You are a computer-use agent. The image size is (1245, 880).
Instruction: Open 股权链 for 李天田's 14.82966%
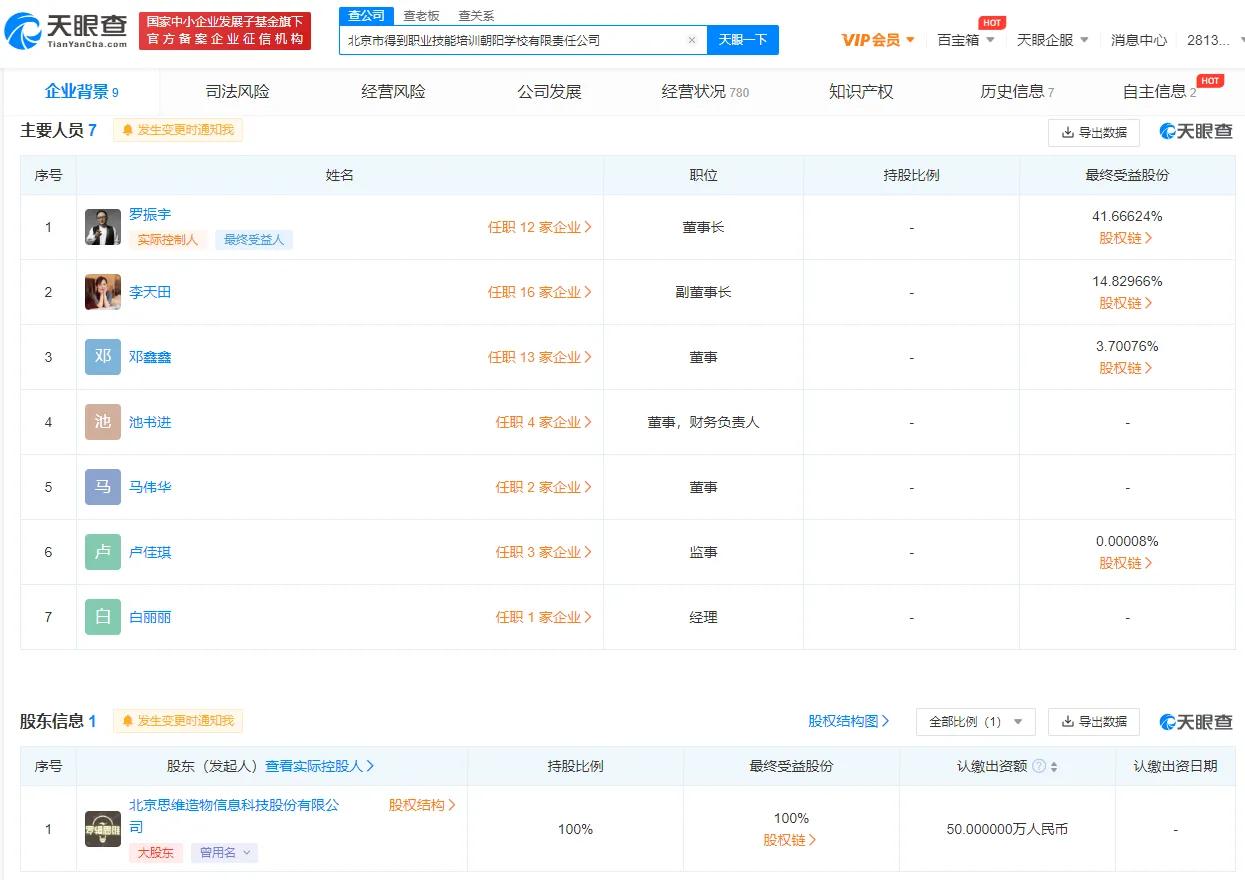1126,303
